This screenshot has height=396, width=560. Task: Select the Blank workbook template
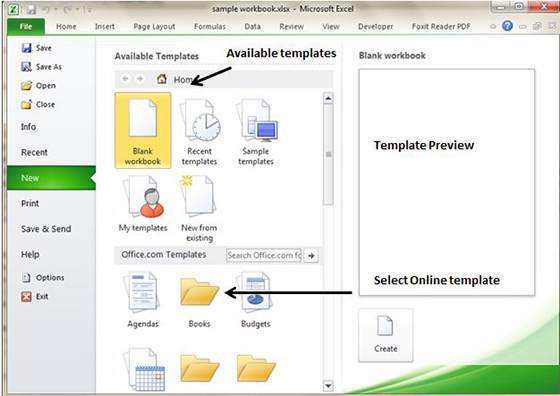tap(142, 131)
